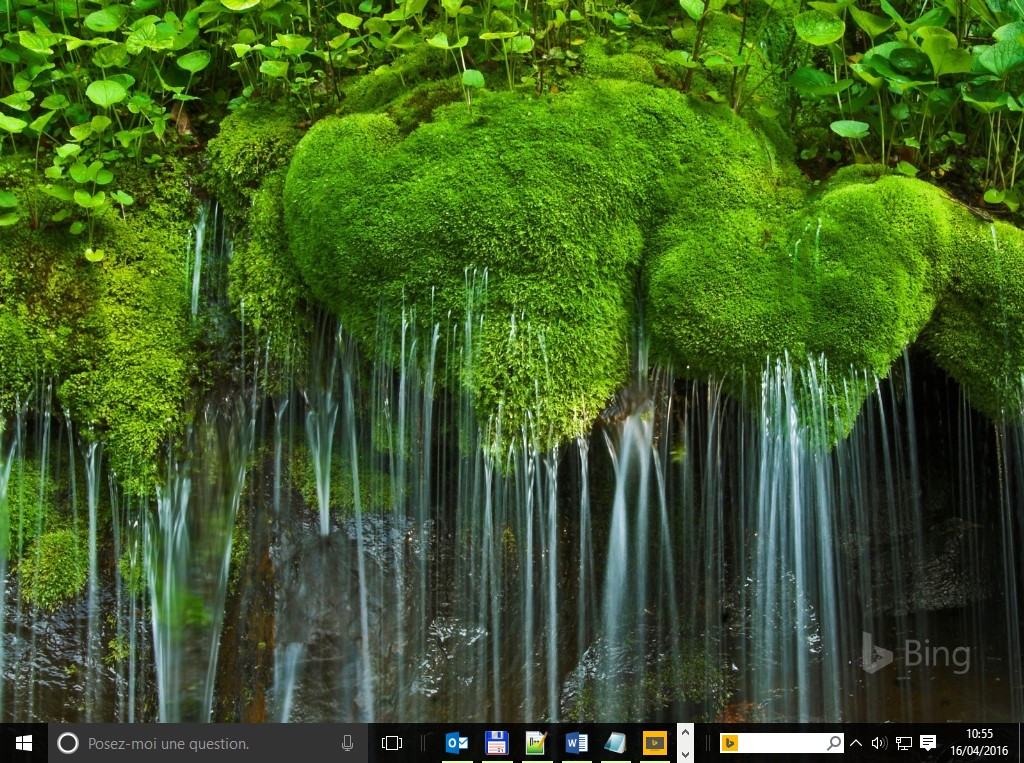Open the Windows Start menu

24,743
